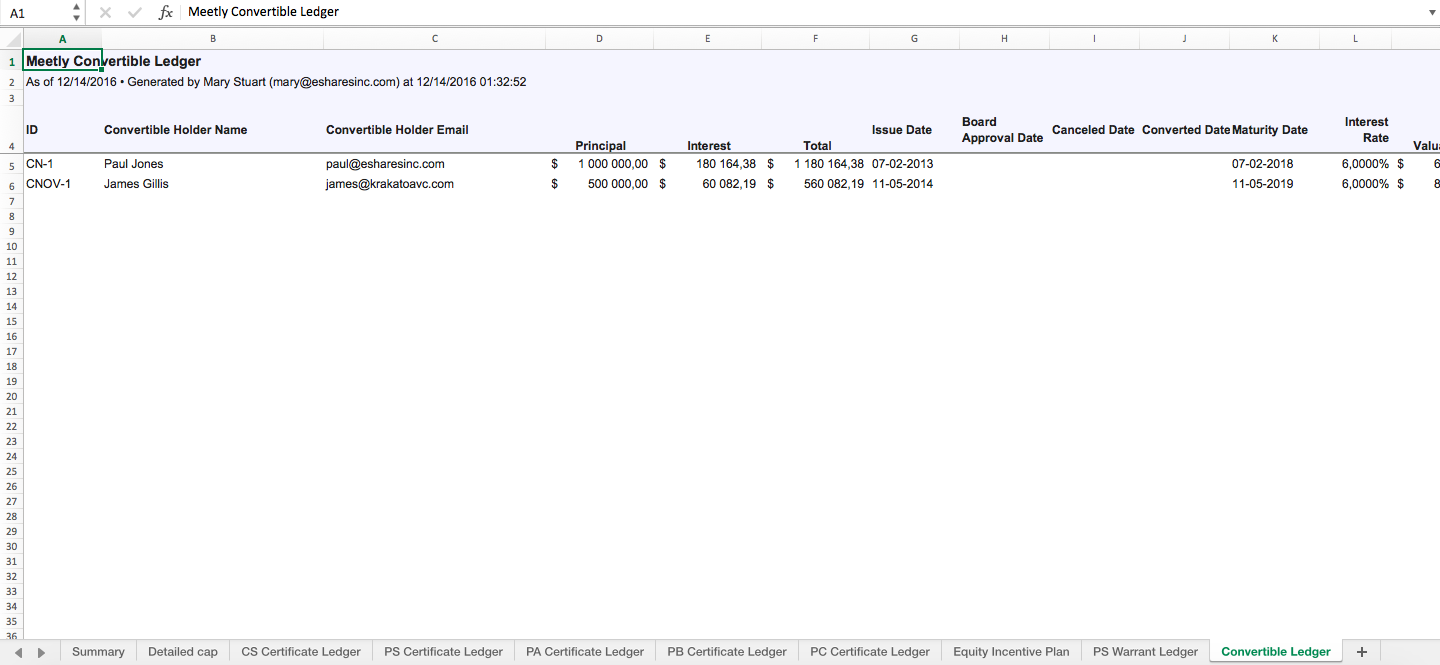Click the 'Converted Date' heading cell
The width and height of the screenshot is (1440, 665).
[1184, 129]
